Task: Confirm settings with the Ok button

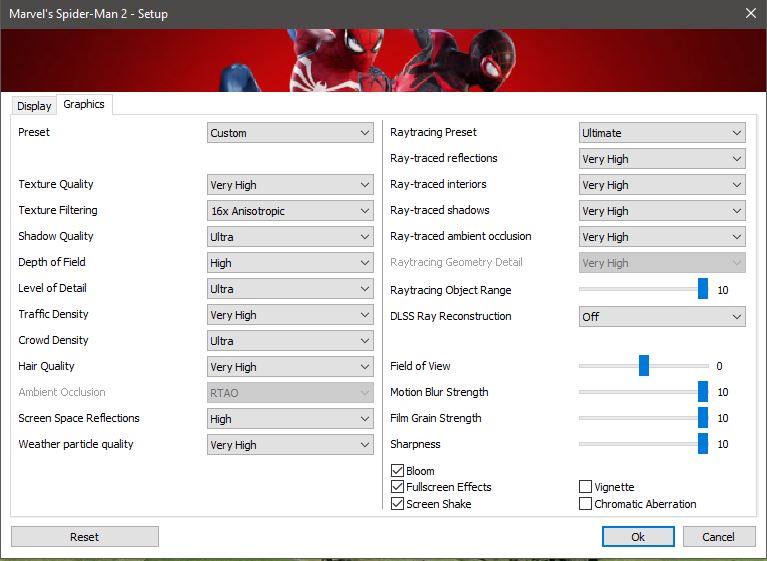Action: point(638,537)
